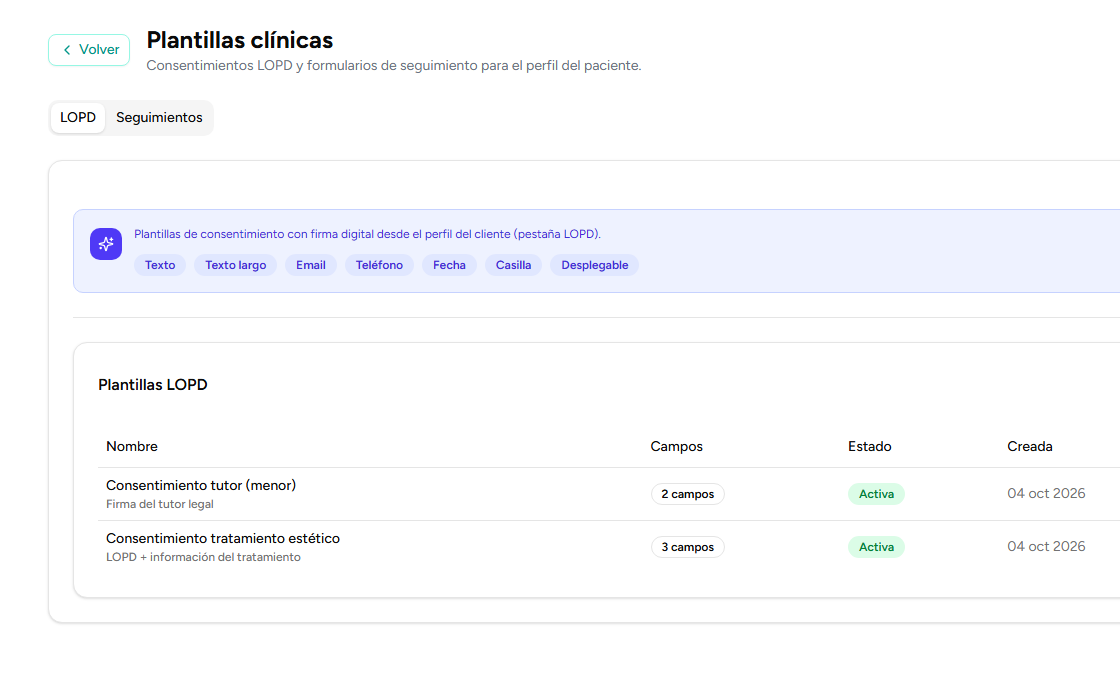Click the Nombre column header

tap(132, 446)
